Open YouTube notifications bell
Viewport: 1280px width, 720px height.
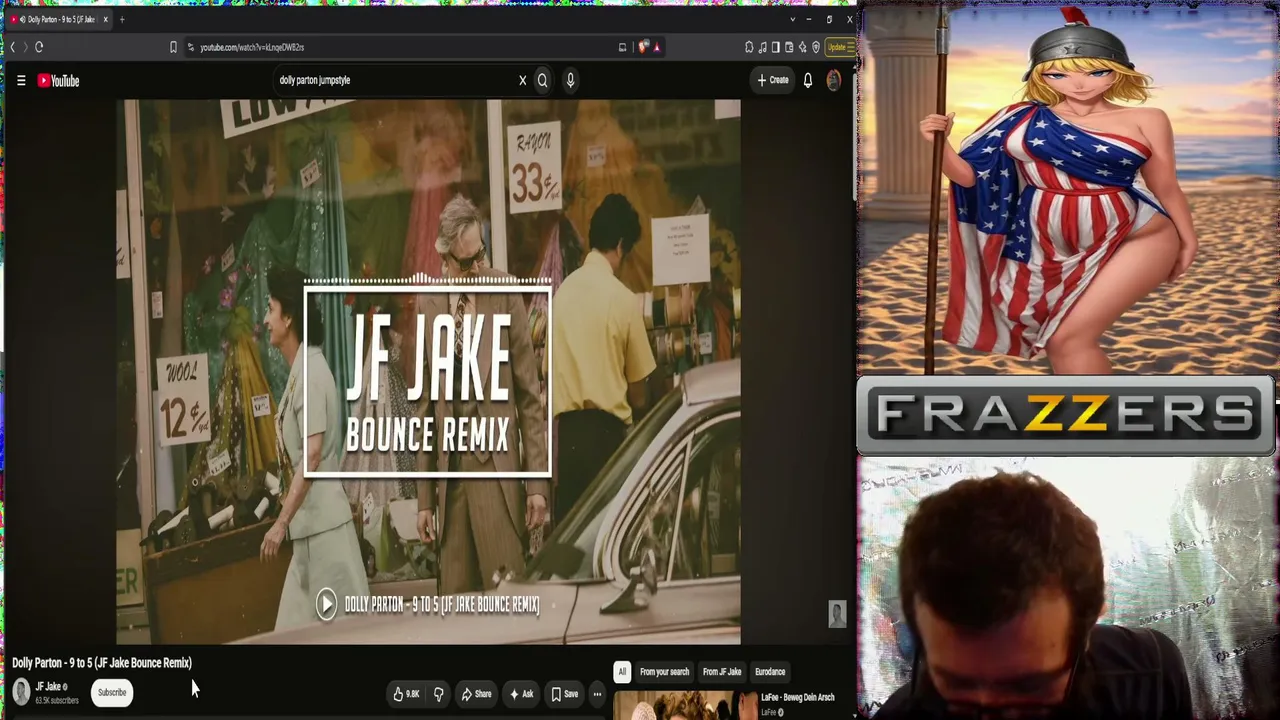[x=808, y=81]
